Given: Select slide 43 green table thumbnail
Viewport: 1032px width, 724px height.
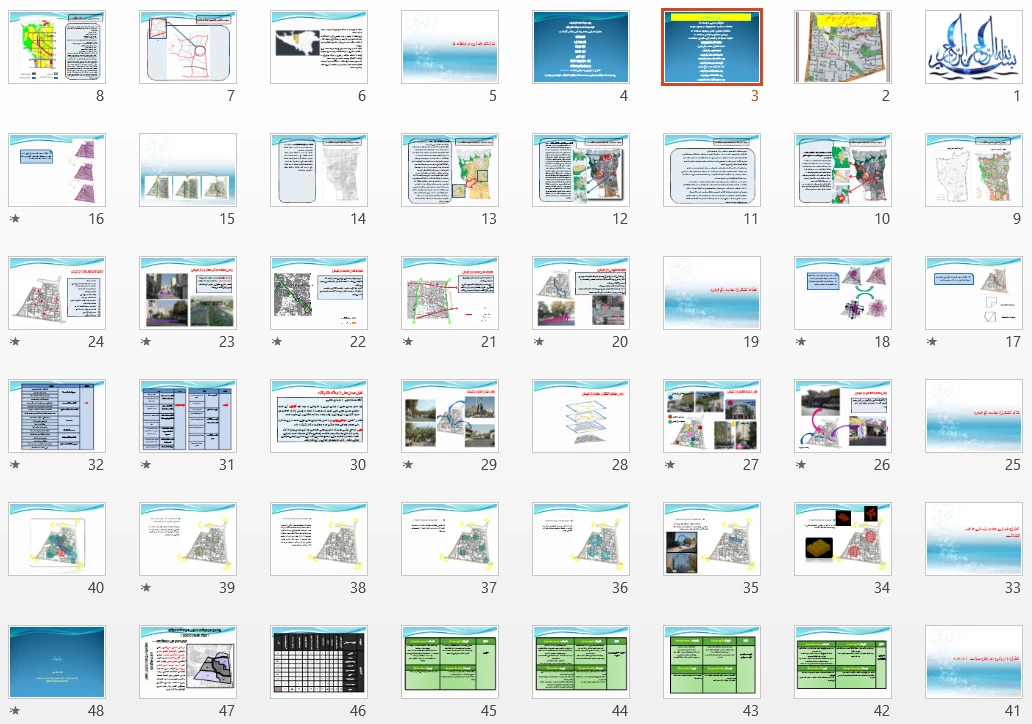Looking at the screenshot, I should (x=711, y=662).
